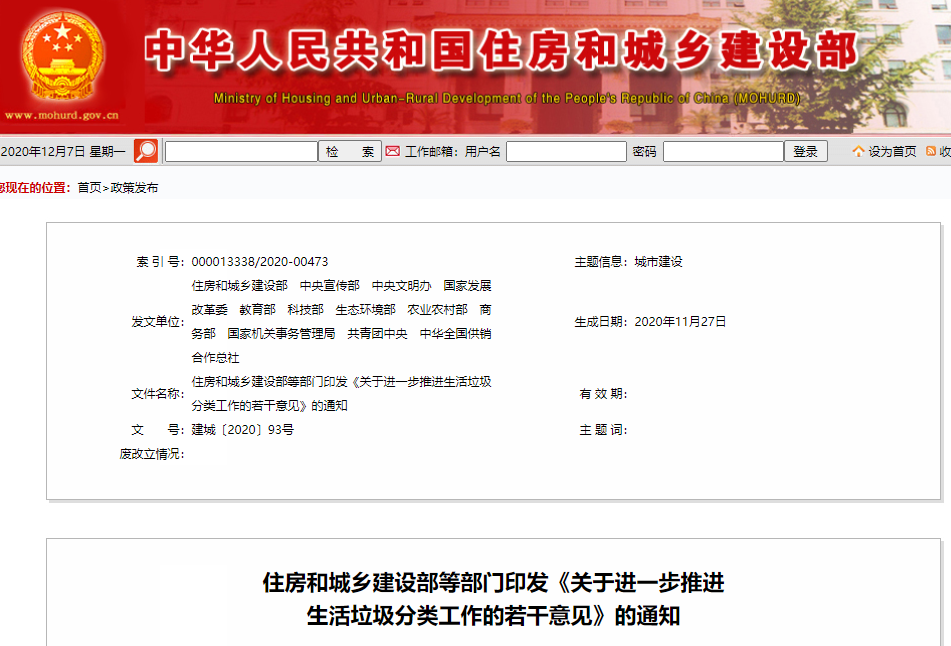Click the 密码 password input field
This screenshot has height=646, width=951.
tap(723, 152)
